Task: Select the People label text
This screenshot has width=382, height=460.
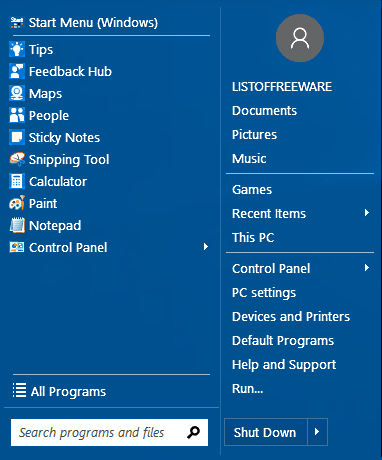Action: 49,116
